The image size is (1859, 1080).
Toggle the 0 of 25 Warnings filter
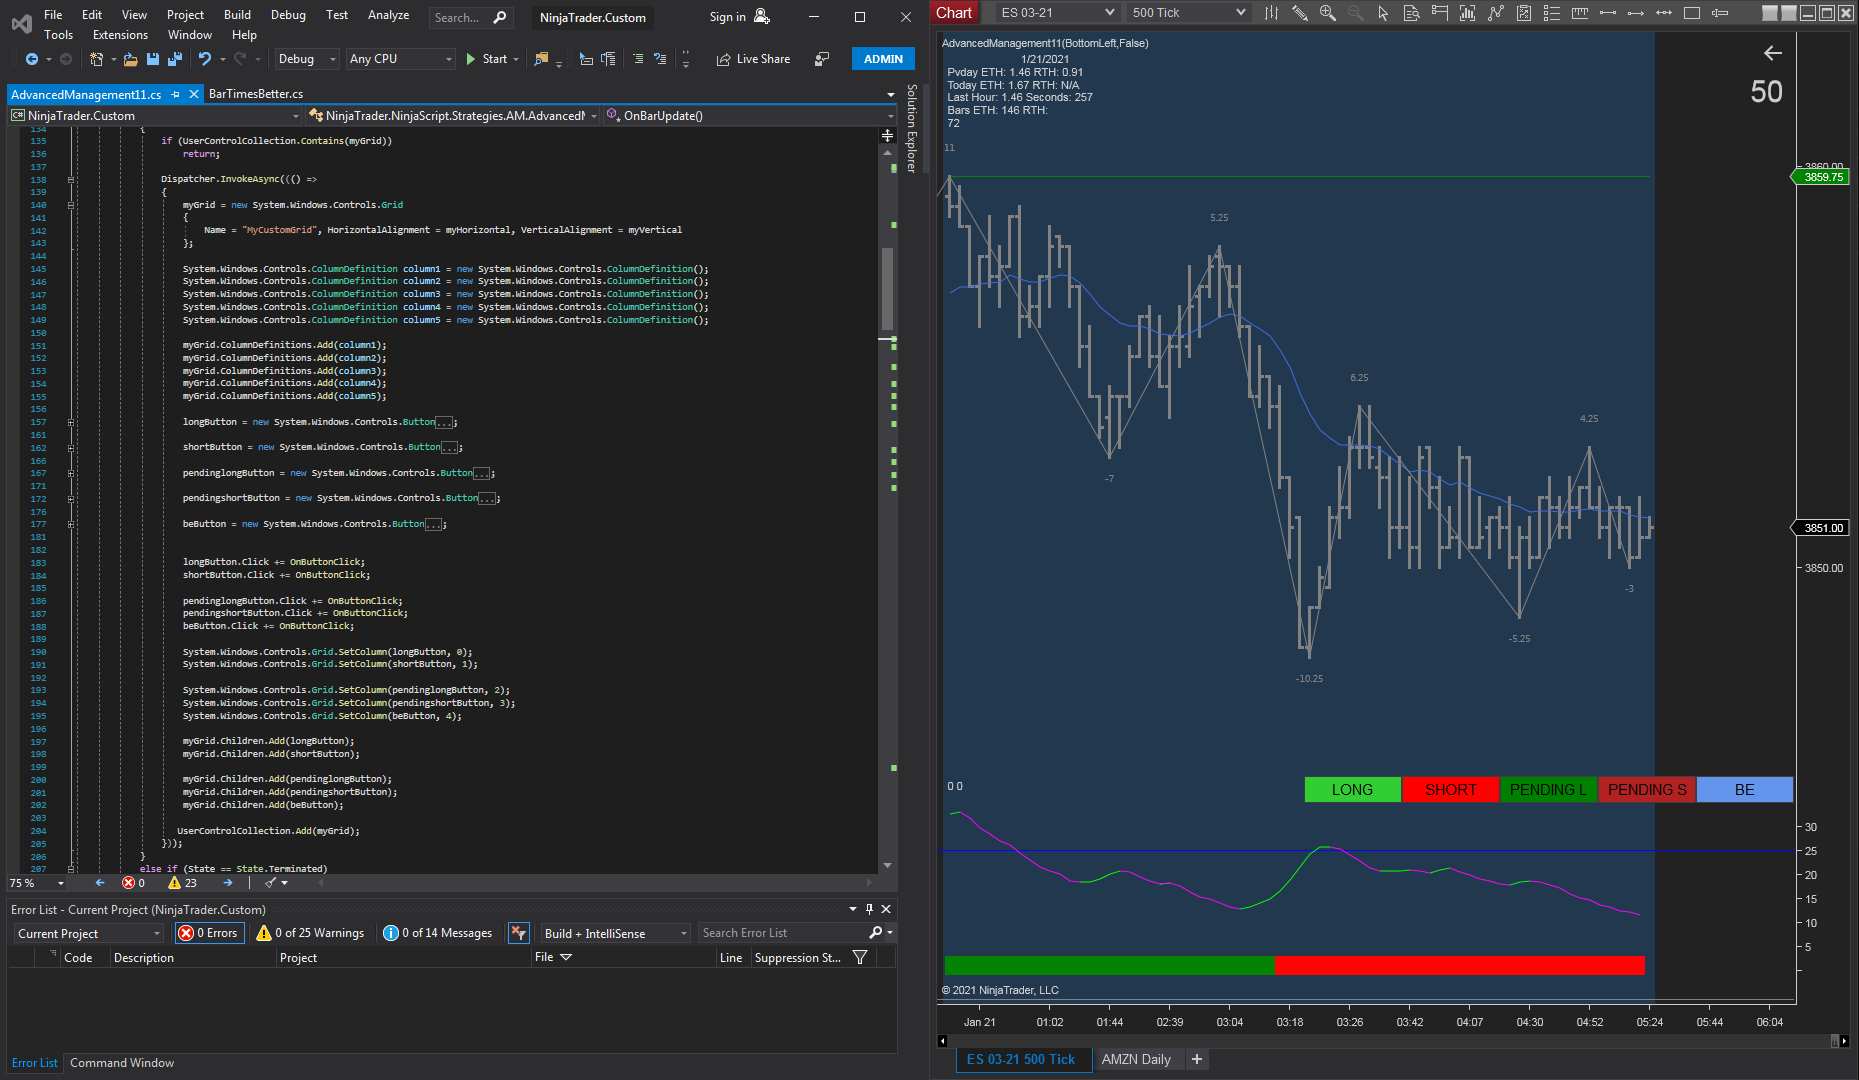(310, 933)
